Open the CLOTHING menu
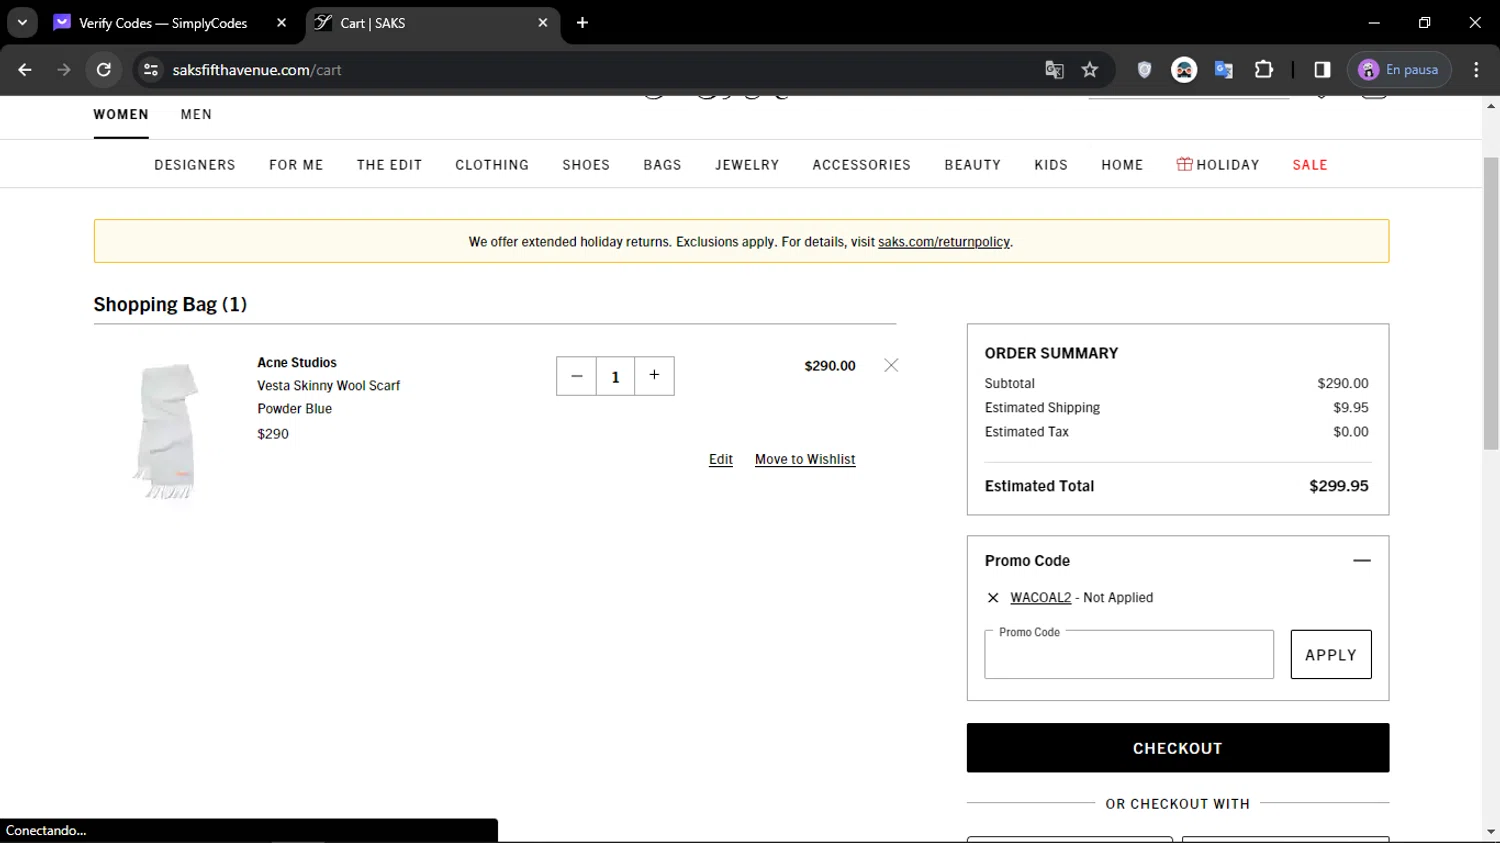Image resolution: width=1500 pixels, height=843 pixels. pos(492,165)
